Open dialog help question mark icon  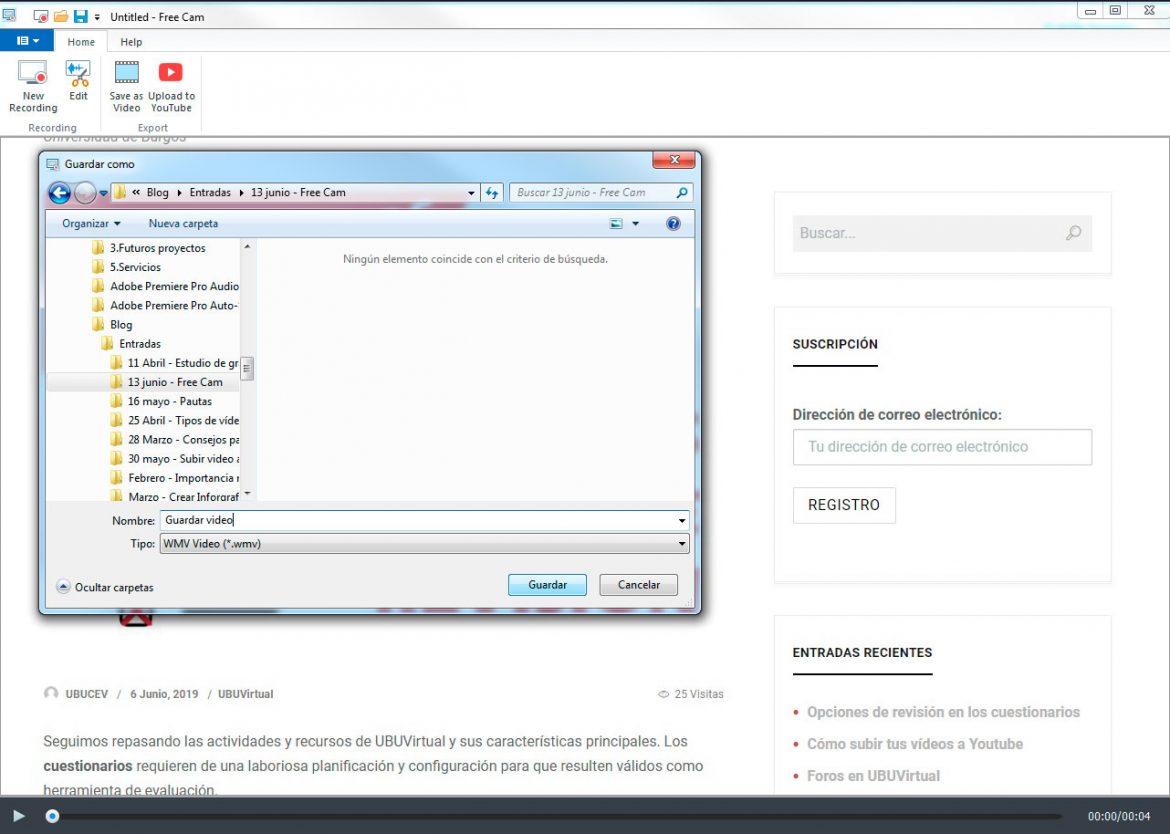tap(673, 224)
